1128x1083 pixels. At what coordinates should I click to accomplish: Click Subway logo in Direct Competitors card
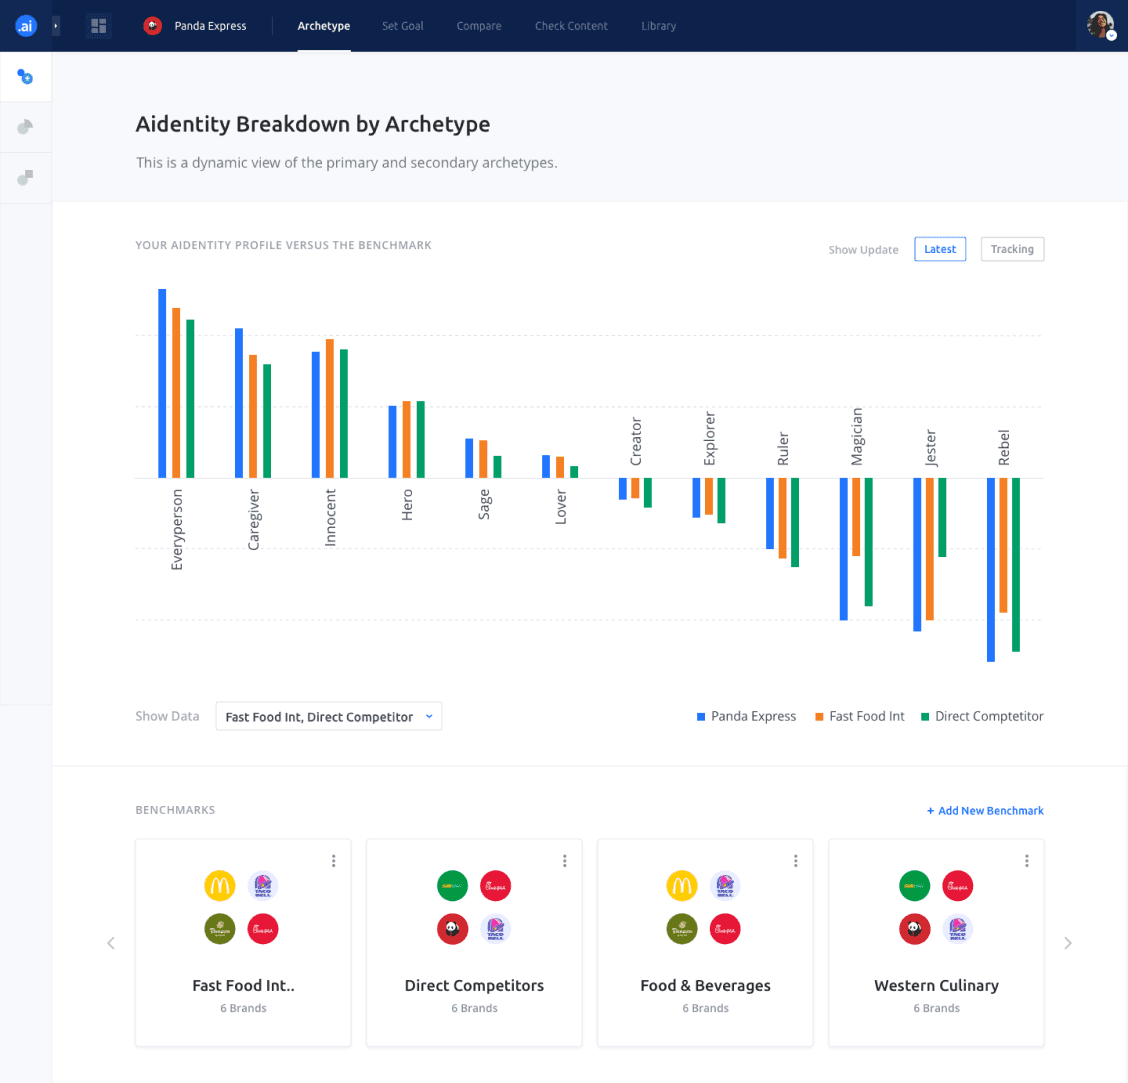click(x=452, y=886)
